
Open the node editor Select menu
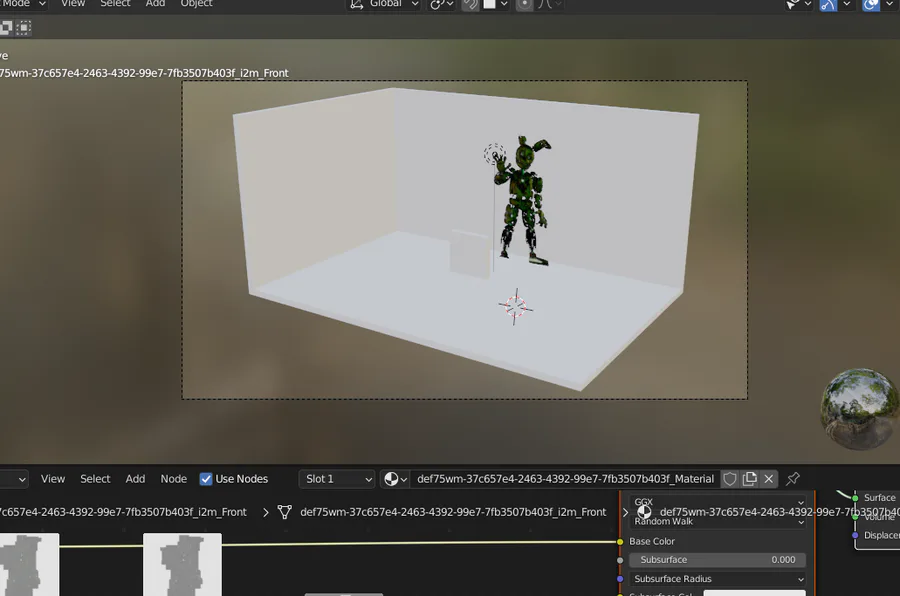[95, 479]
